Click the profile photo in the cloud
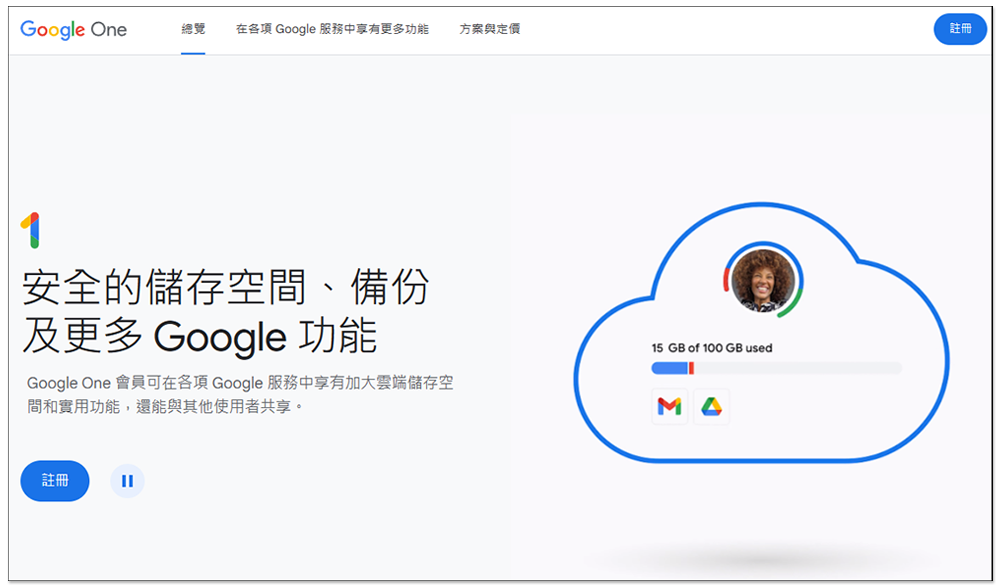Viewport: 1000px width, 588px height. coord(763,279)
